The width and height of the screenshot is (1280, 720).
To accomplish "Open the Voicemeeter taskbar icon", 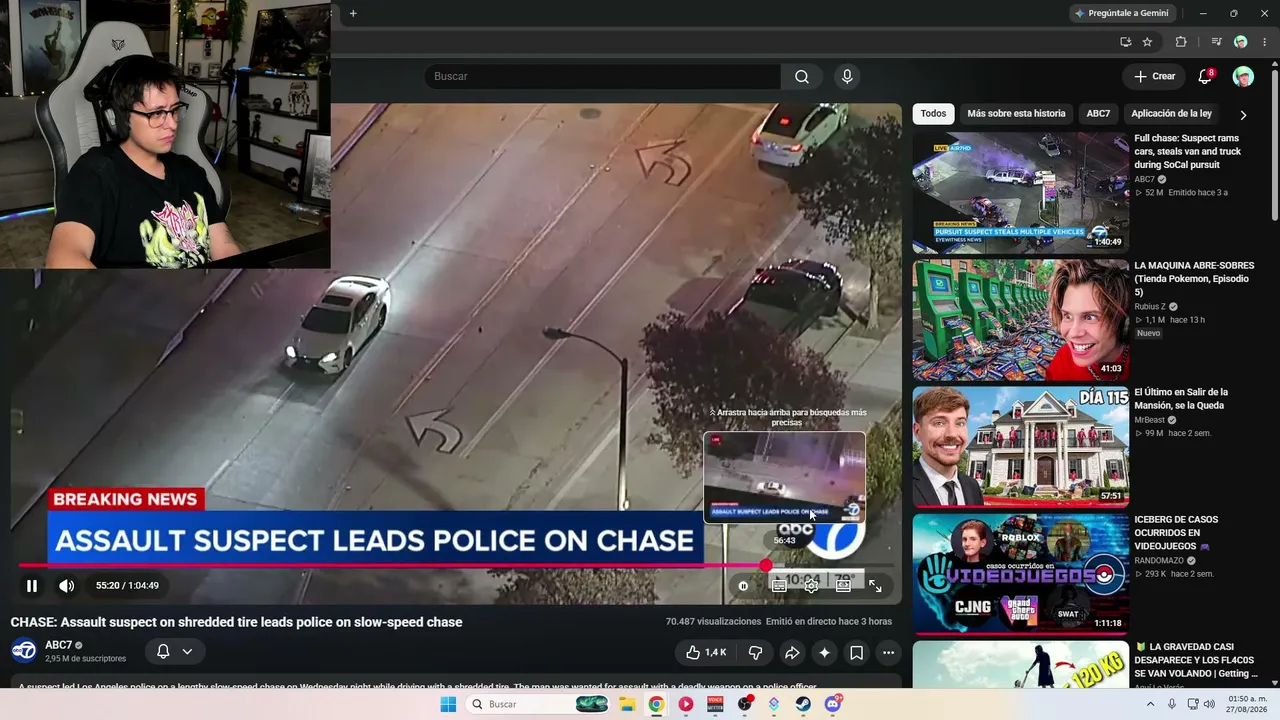I will pyautogui.click(x=715, y=704).
